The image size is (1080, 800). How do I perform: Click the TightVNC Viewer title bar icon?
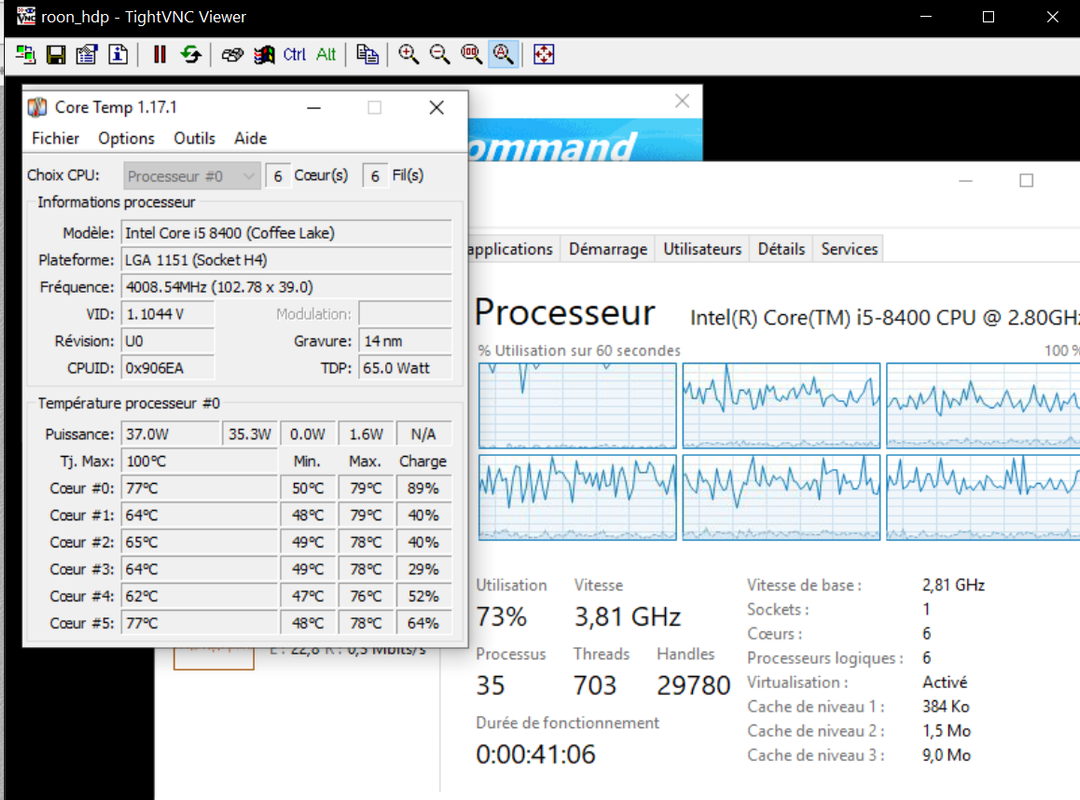tap(25, 16)
